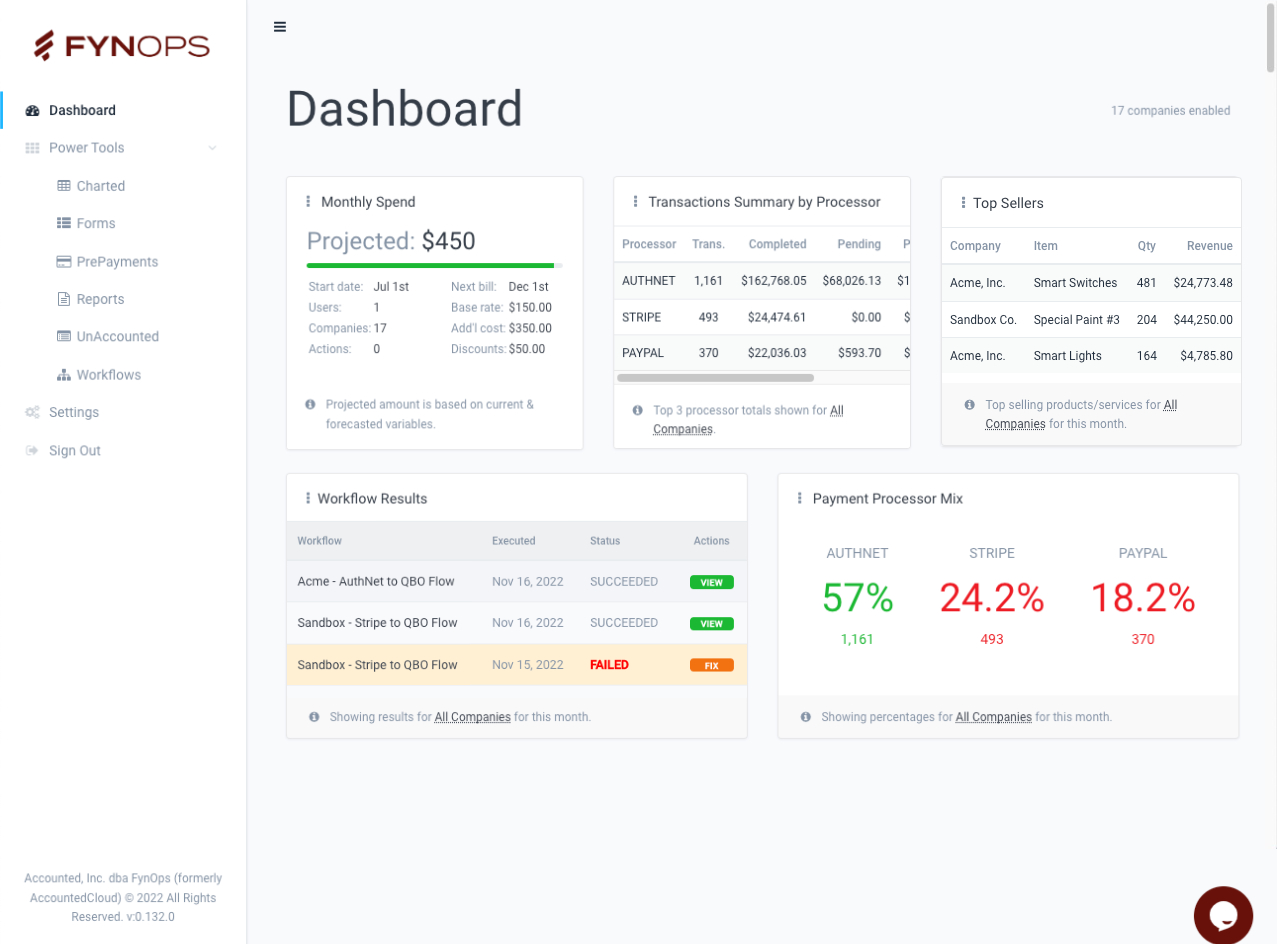The image size is (1277, 944).
Task: Click the Smart Switches item
Action: 1075,283
